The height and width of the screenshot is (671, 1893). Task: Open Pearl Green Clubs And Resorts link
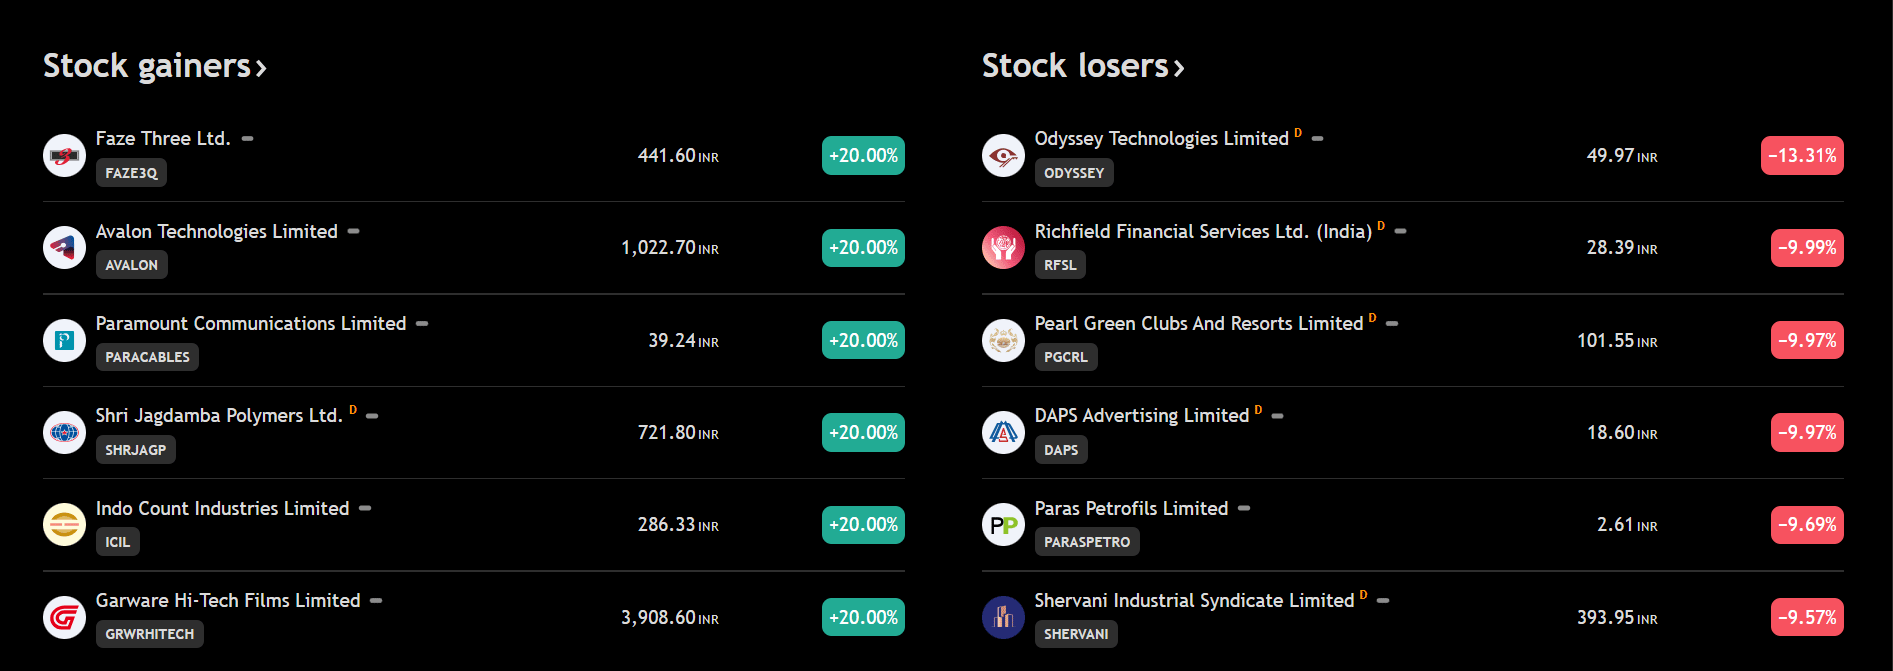click(x=1198, y=323)
